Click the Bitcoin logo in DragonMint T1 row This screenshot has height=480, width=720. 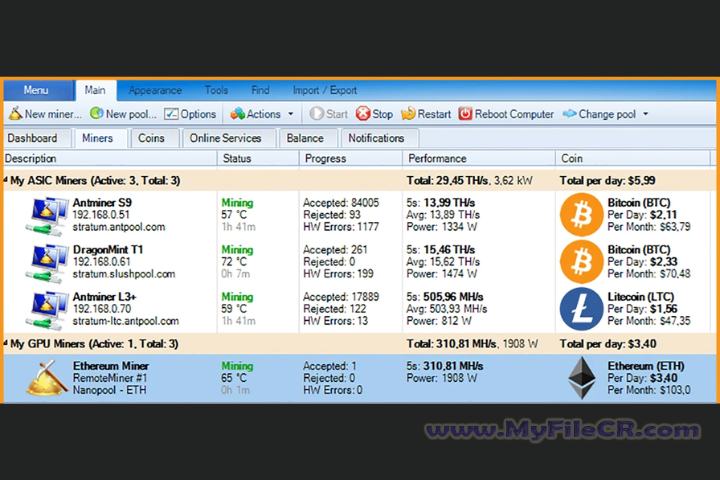point(581,262)
